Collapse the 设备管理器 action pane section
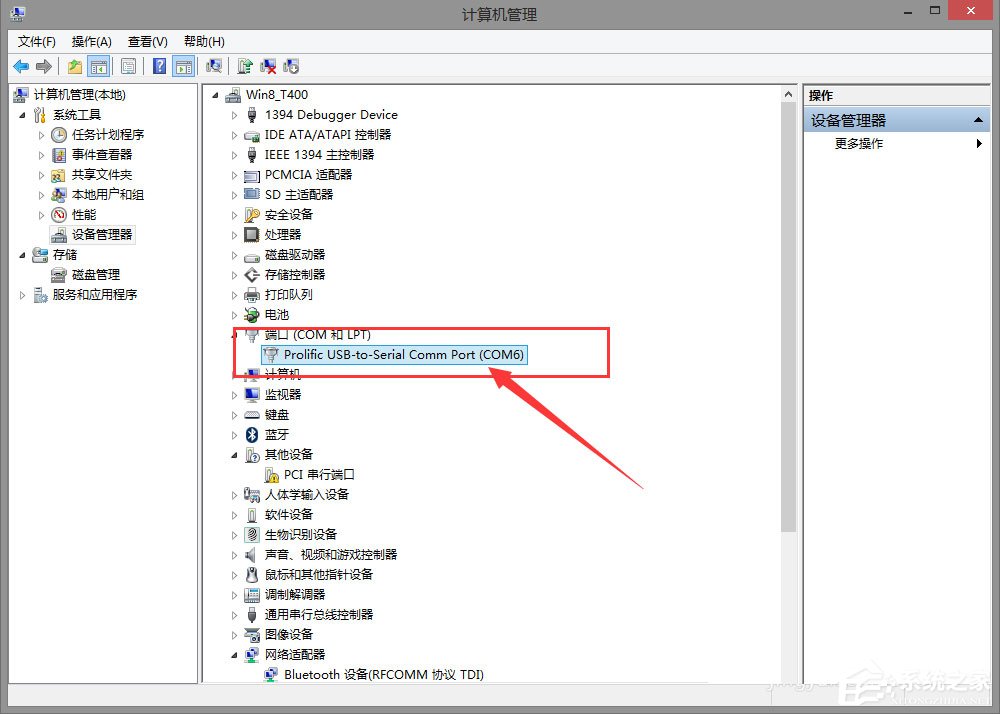 978,119
